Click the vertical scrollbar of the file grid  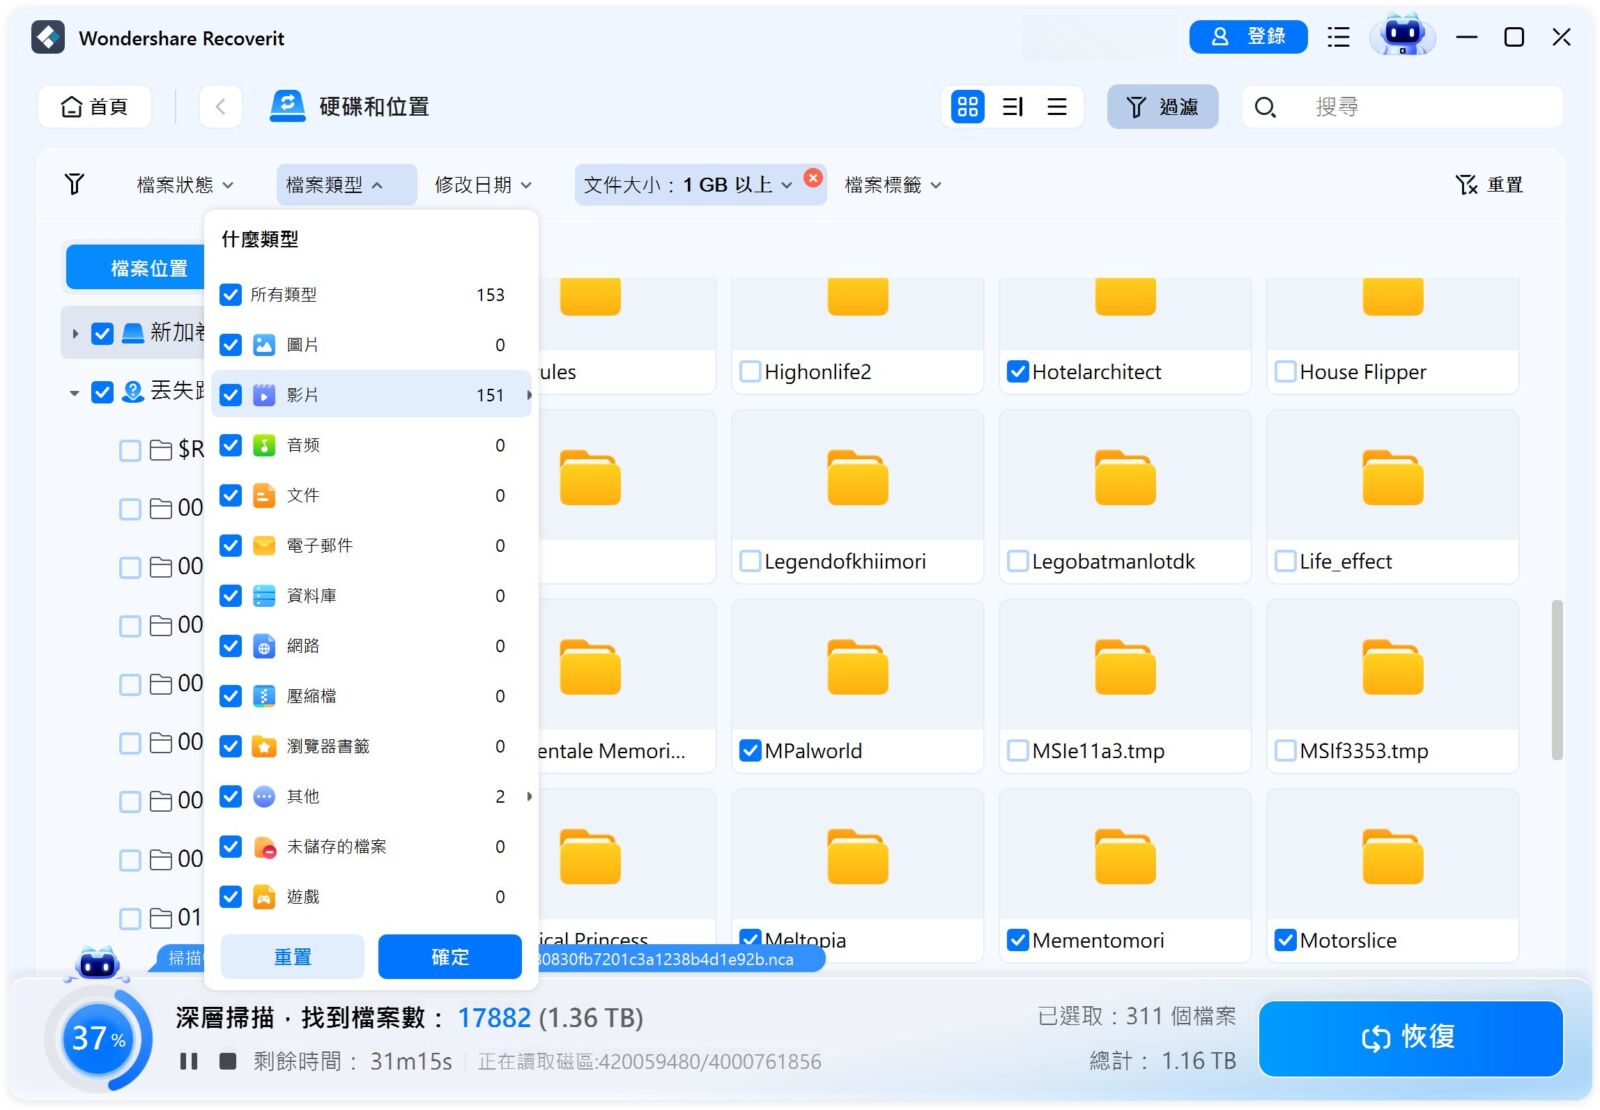coord(1557,680)
